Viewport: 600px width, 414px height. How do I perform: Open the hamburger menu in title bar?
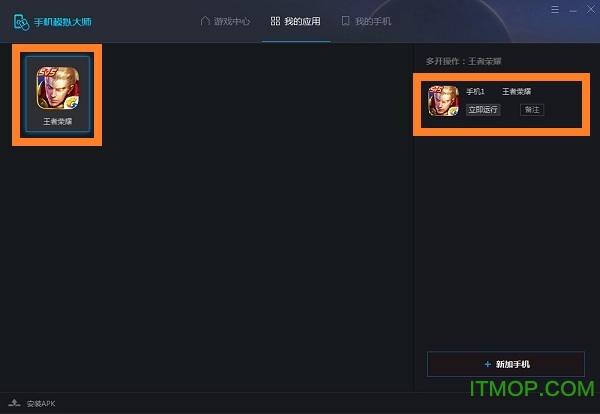(x=555, y=9)
